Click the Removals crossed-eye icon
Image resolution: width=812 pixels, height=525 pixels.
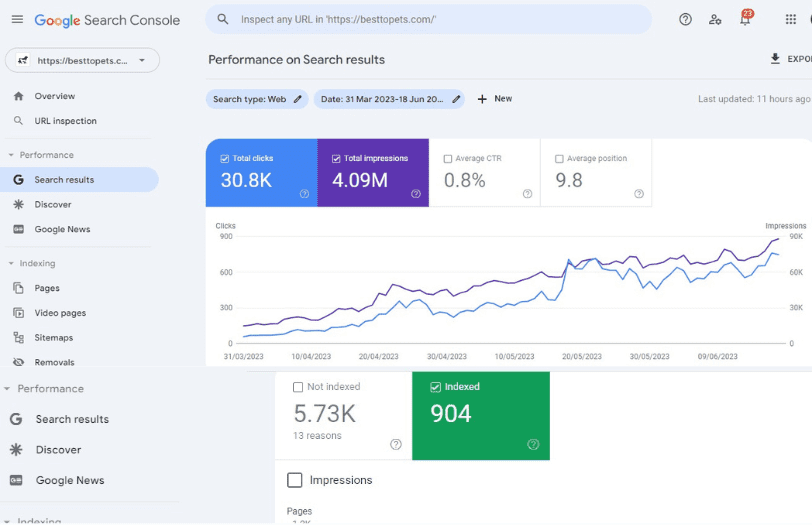pos(19,362)
